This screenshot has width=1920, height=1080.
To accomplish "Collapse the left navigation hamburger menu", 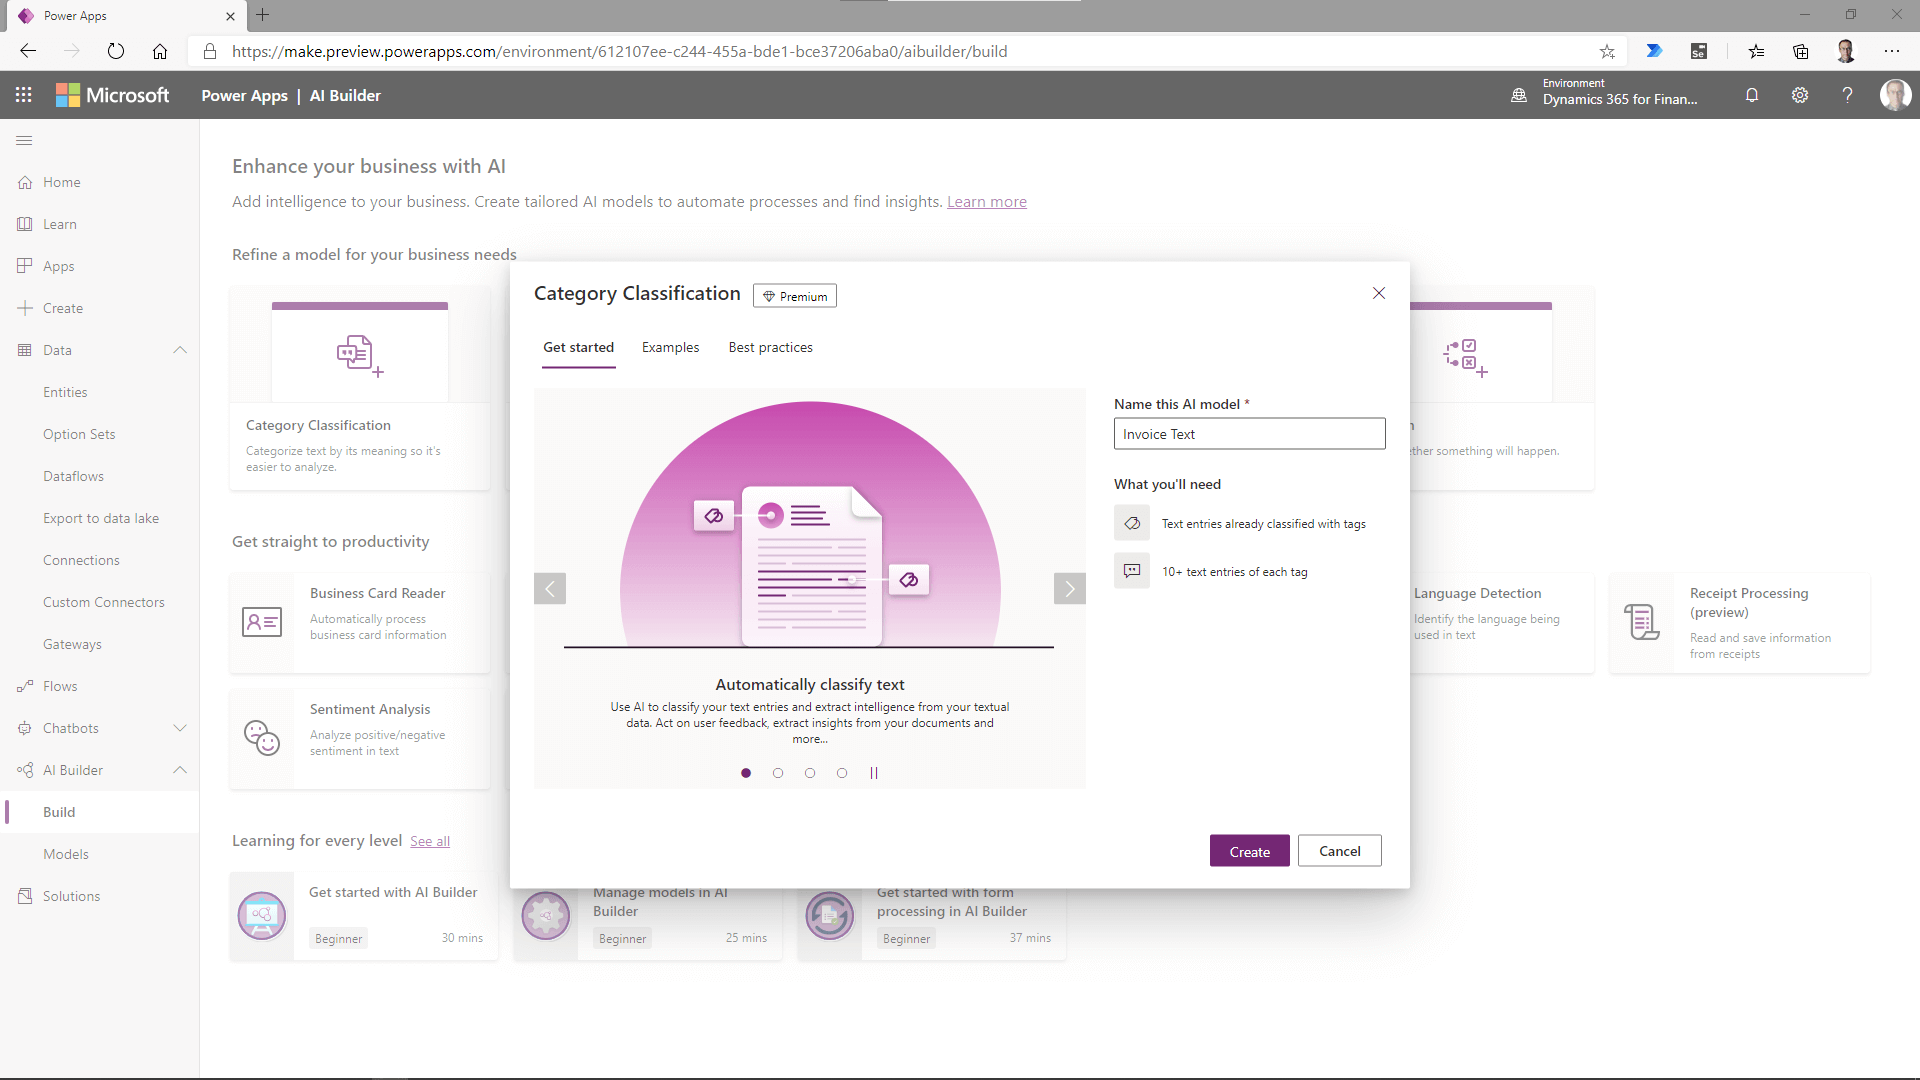I will tap(25, 141).
